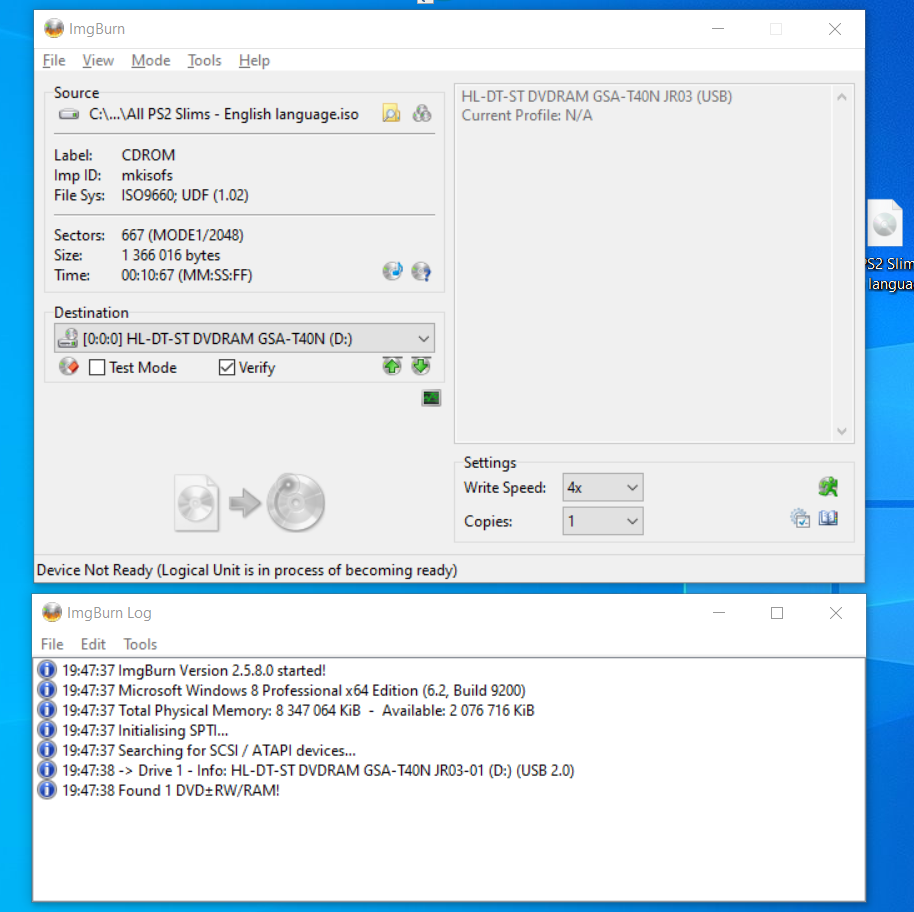Click the scroll down arrow in device info panel

pyautogui.click(x=841, y=431)
